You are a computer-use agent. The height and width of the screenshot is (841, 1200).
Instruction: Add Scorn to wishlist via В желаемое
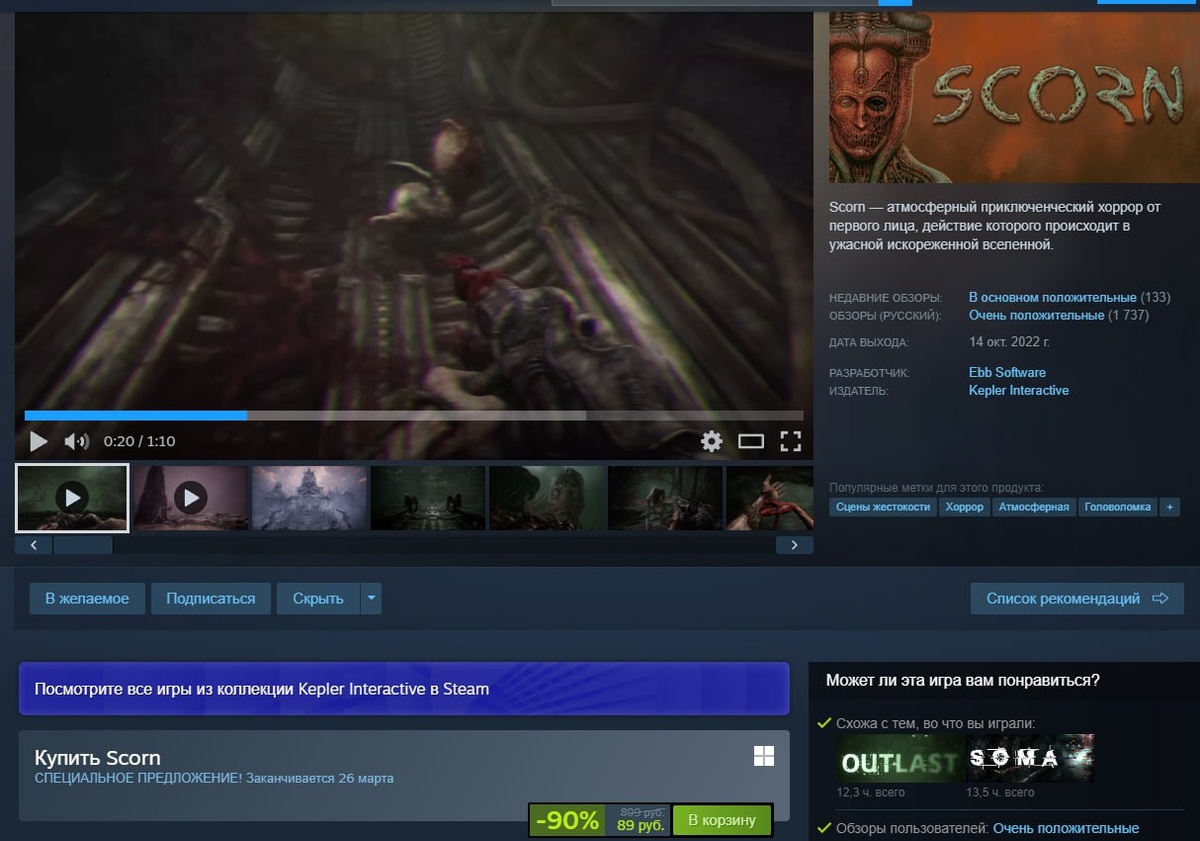(87, 599)
